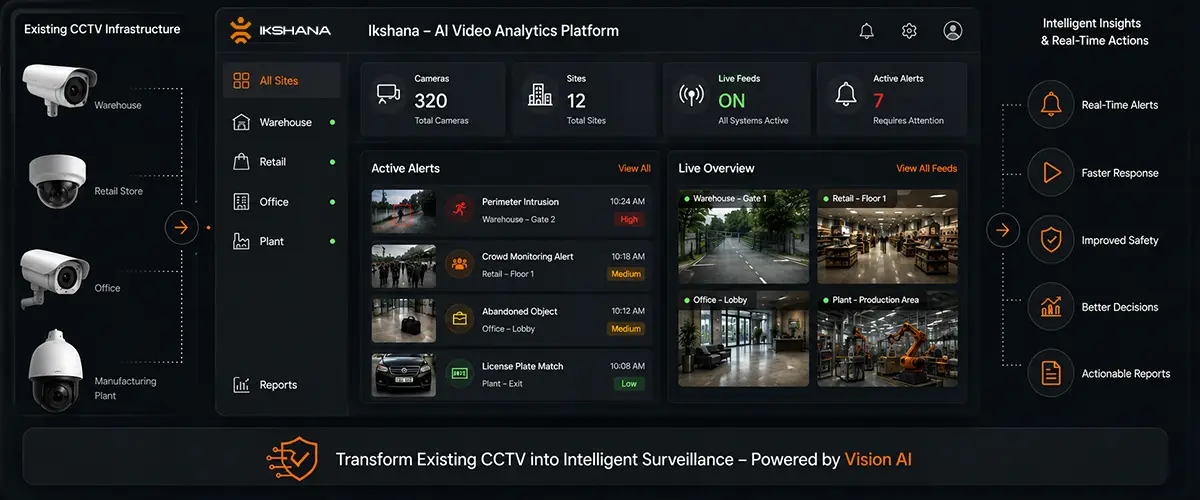Click the arrow circle beside CCTV cameras
This screenshot has height=500, width=1200.
pyautogui.click(x=181, y=228)
